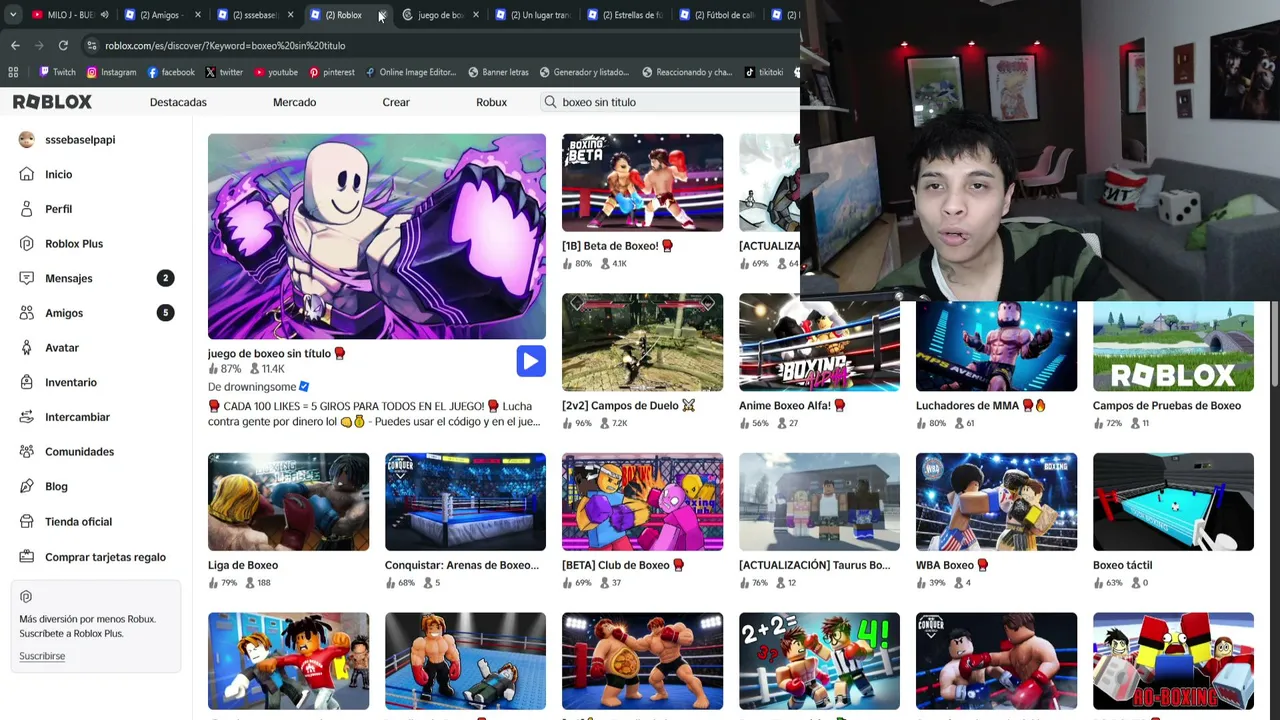Open Crear in Roblox top navigation
The width and height of the screenshot is (1280, 720).
396,102
